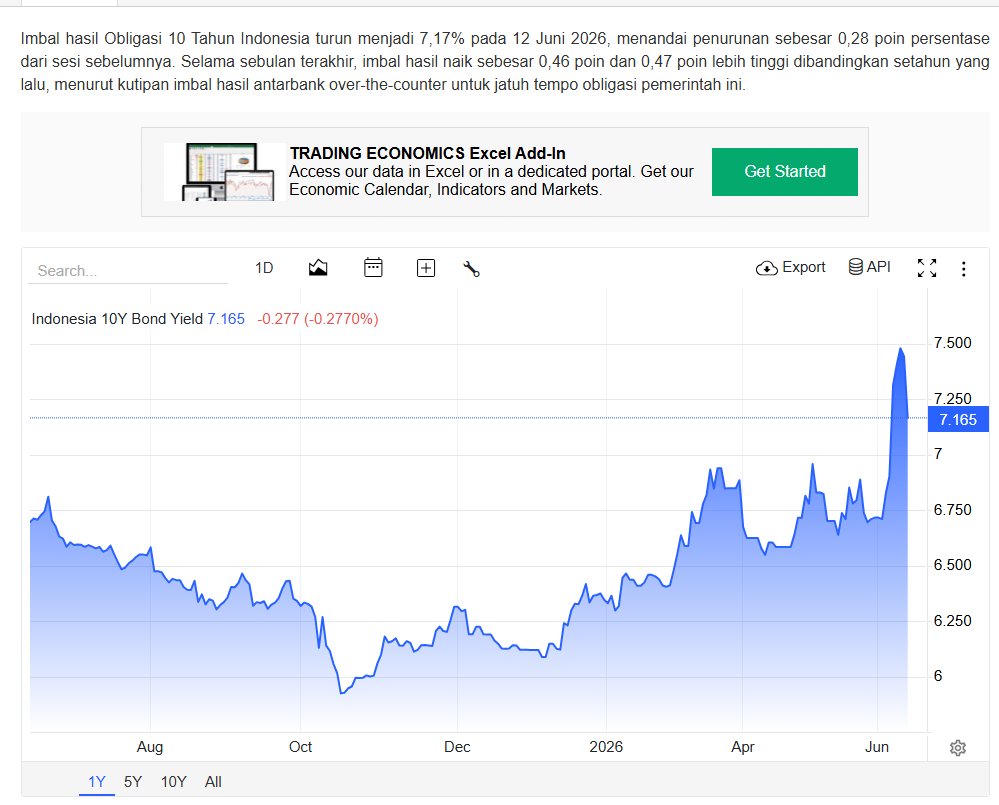Click the 6.750 axis value
The height and width of the screenshot is (805, 999).
(952, 510)
